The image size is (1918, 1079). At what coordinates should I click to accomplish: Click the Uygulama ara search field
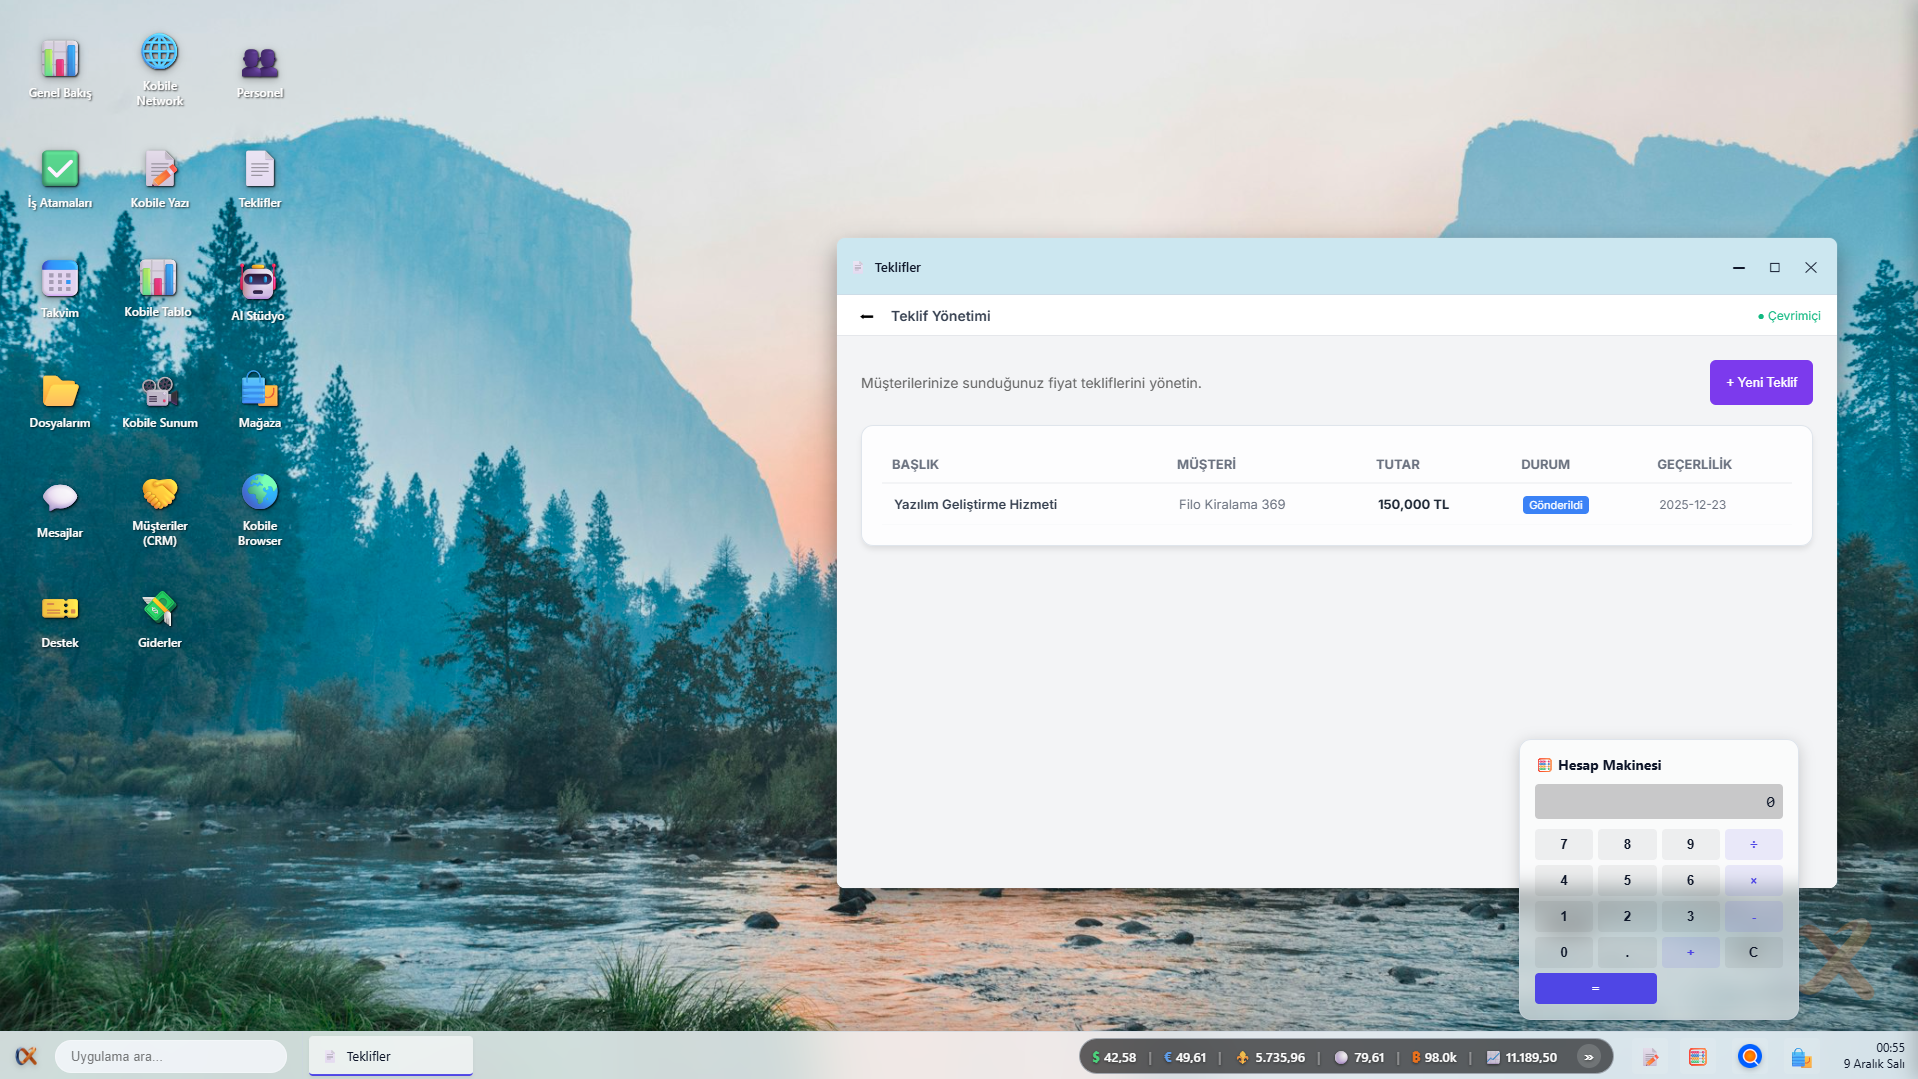pyautogui.click(x=170, y=1056)
